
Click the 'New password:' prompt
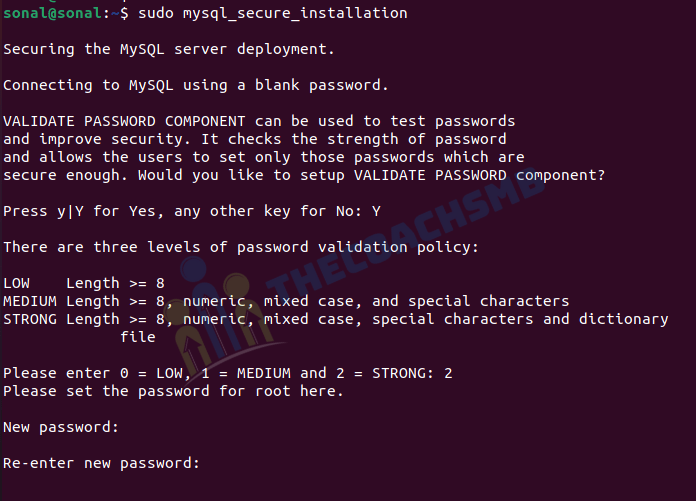pyautogui.click(x=61, y=427)
